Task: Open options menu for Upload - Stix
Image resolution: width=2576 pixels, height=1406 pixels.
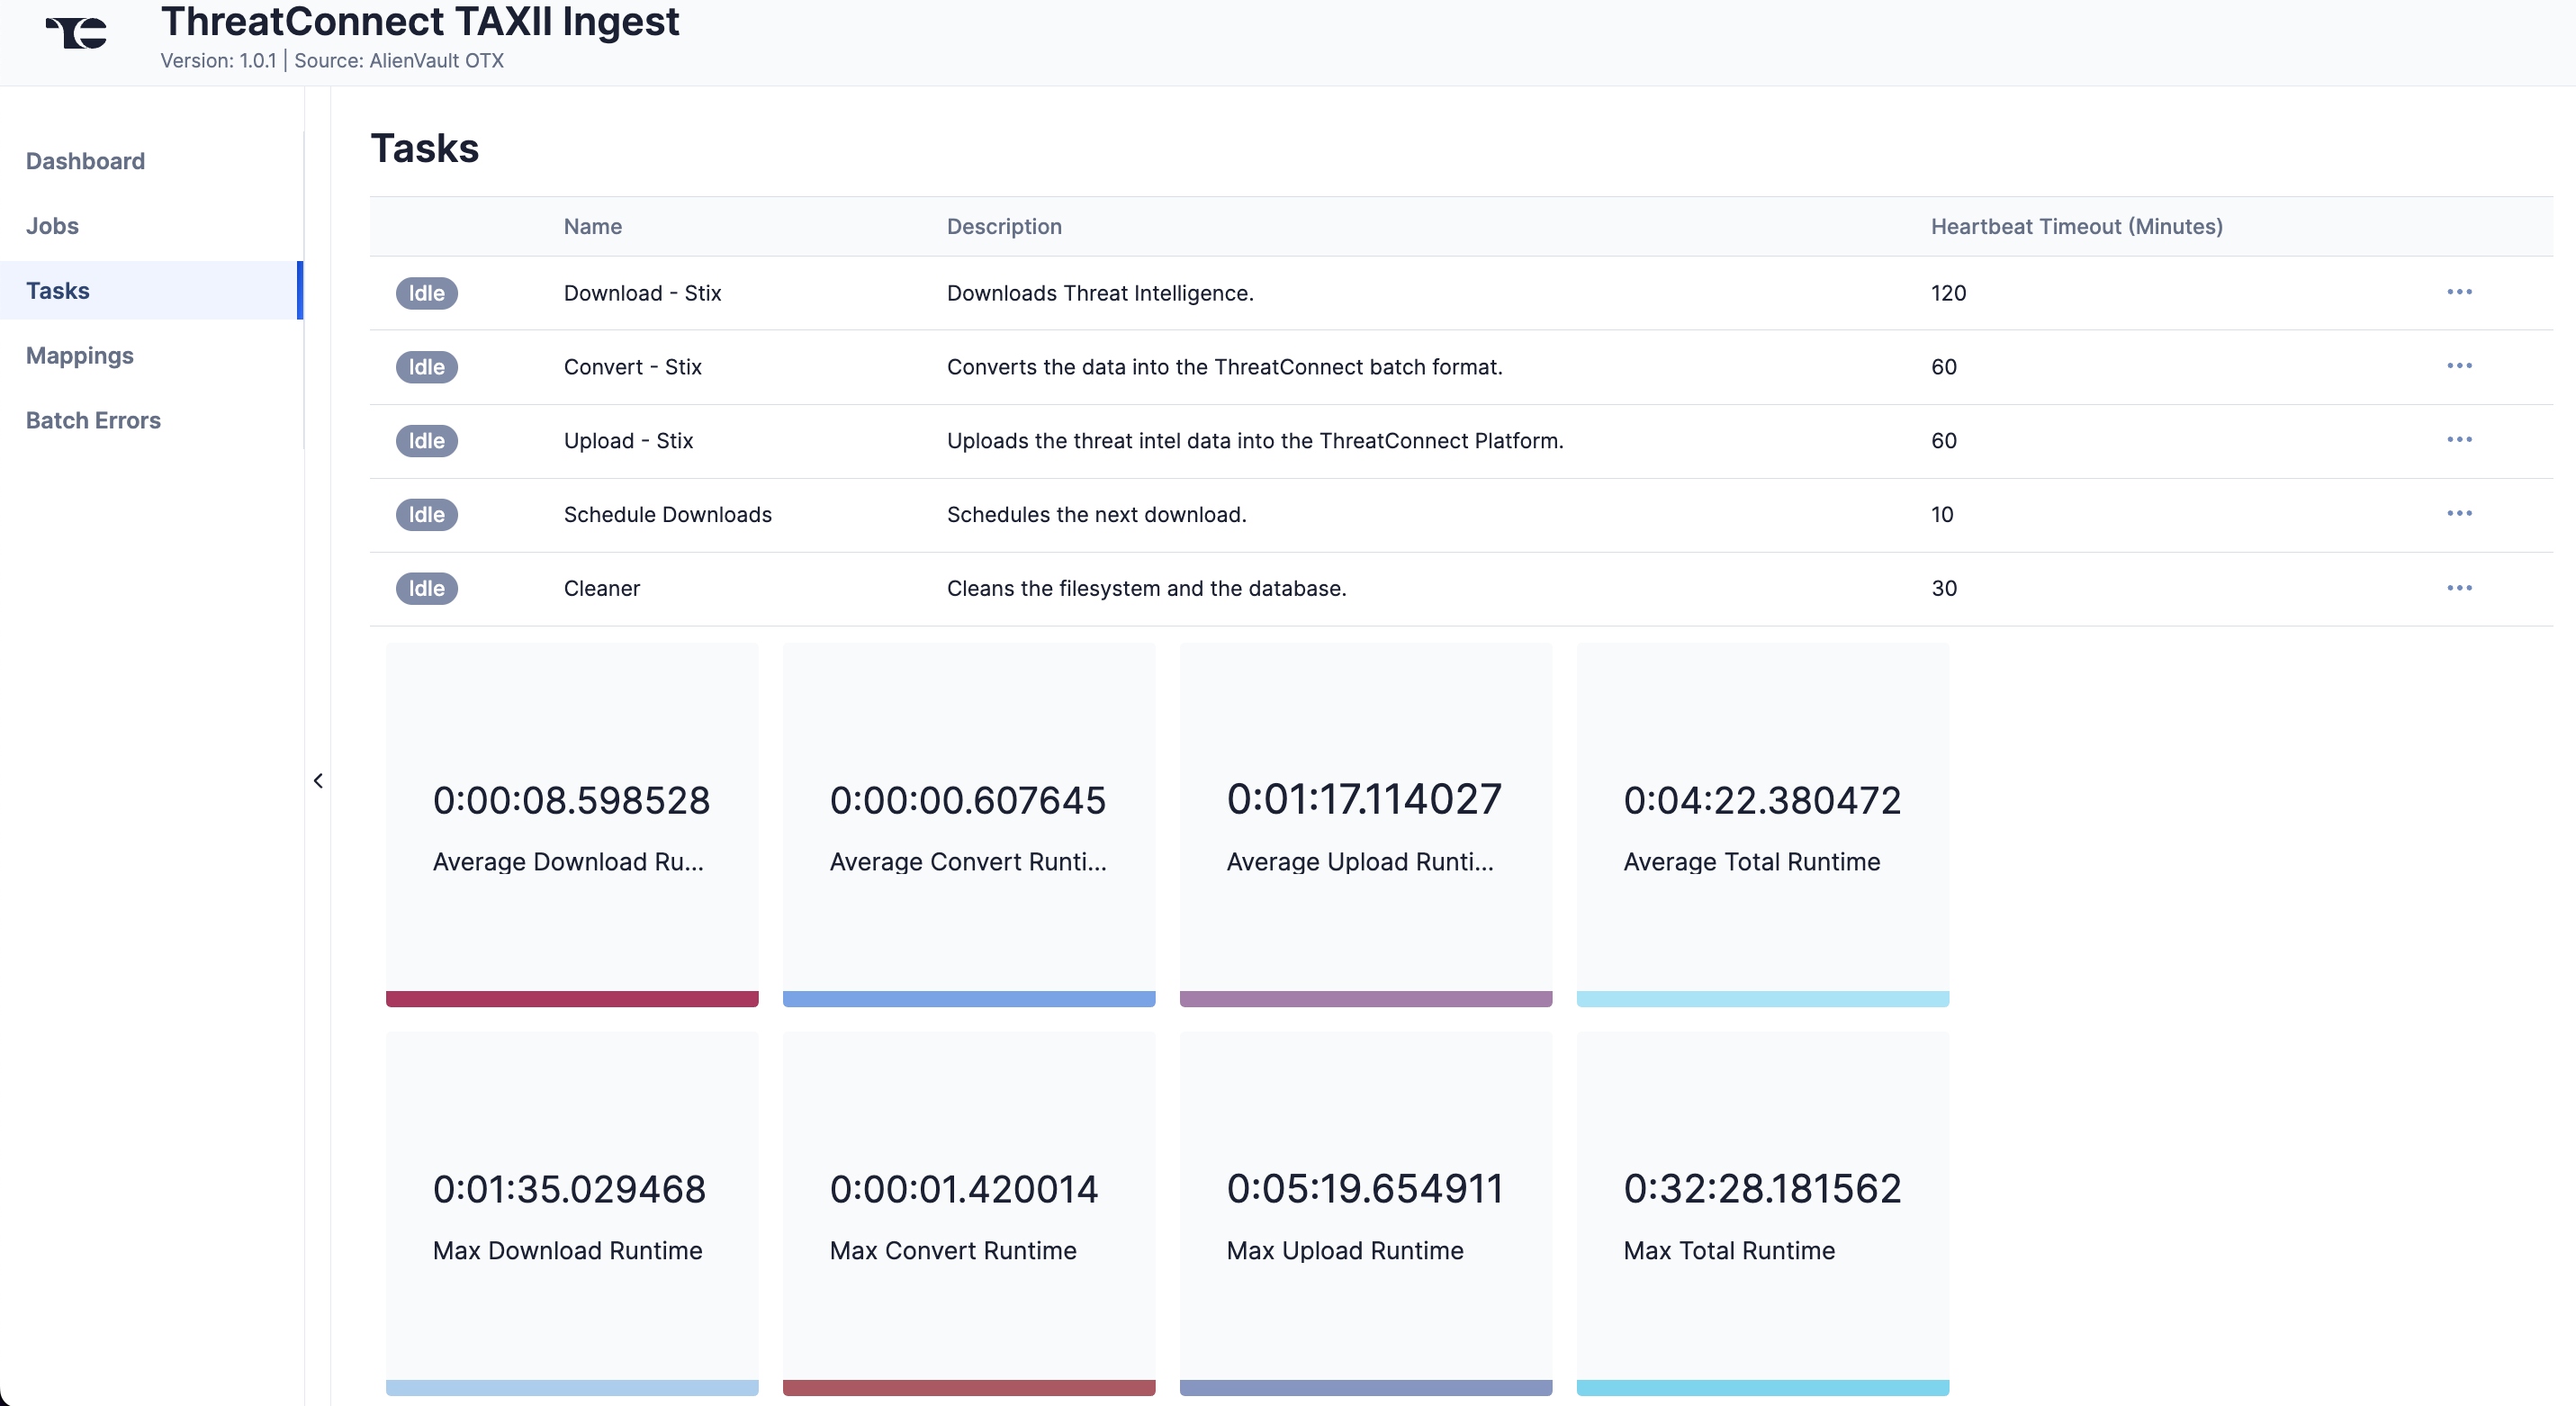Action: pyautogui.click(x=2459, y=440)
